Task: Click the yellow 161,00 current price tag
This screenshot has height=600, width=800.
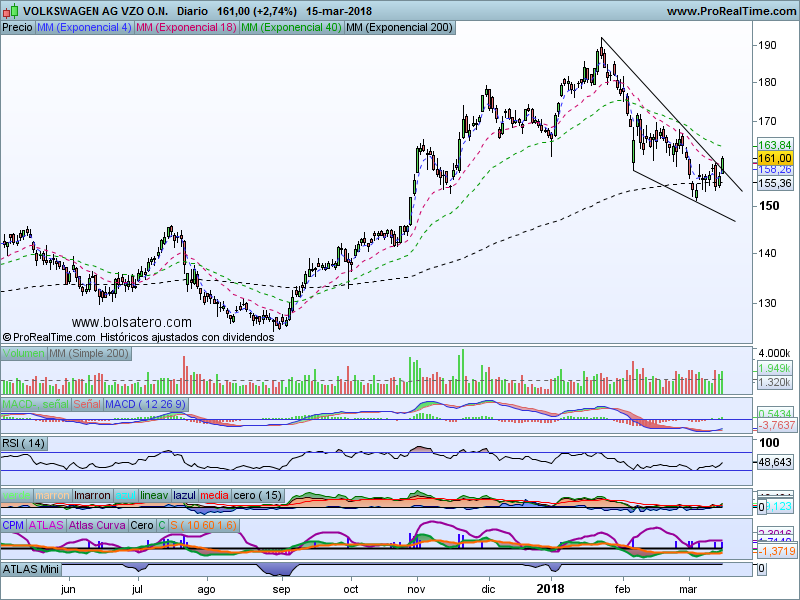Action: coord(775,158)
